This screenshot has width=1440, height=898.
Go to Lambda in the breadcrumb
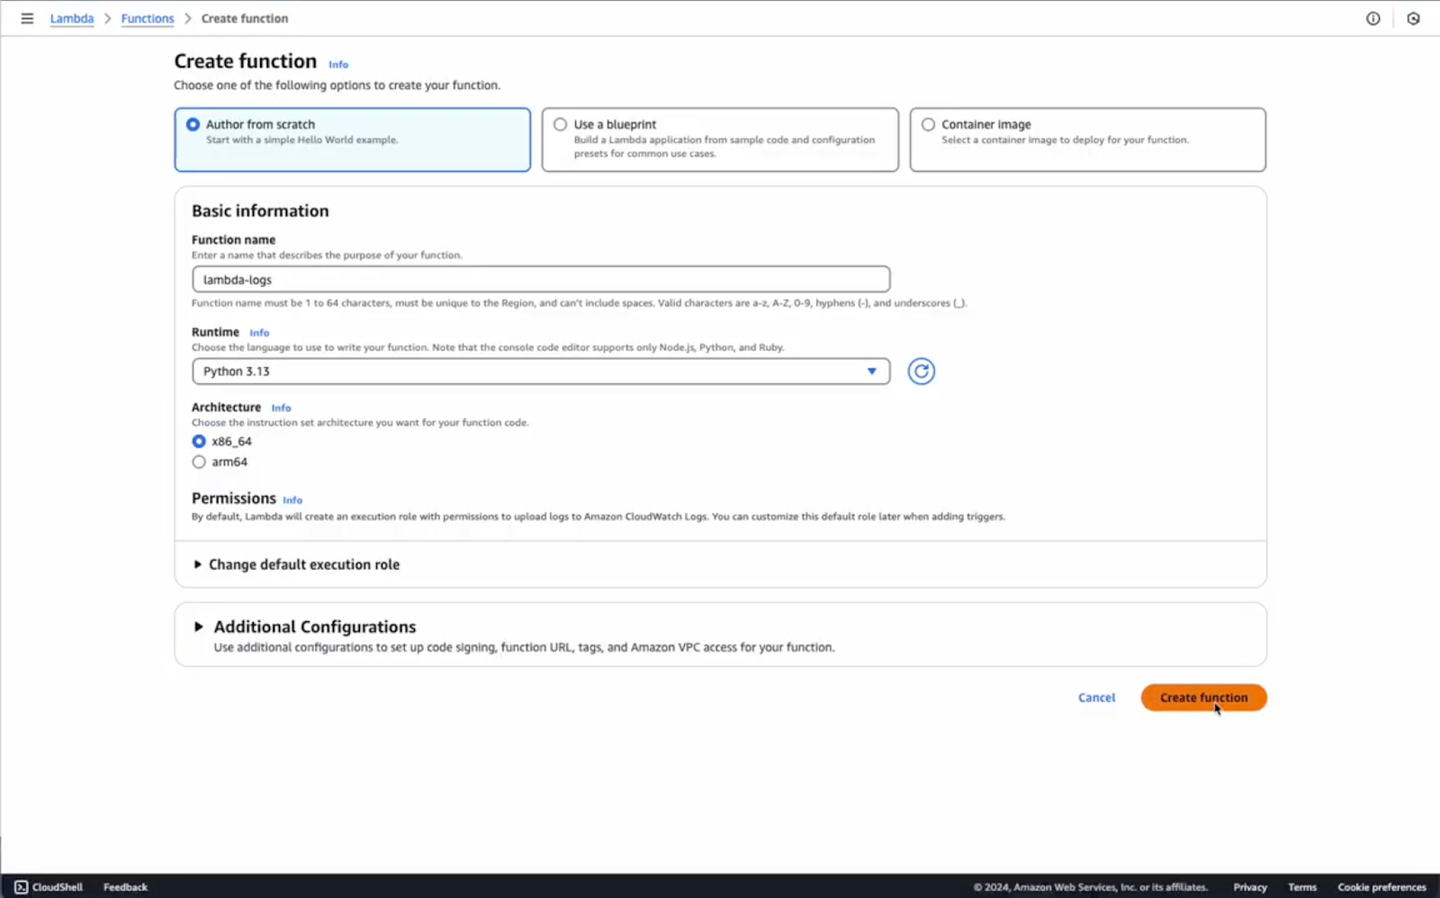pyautogui.click(x=72, y=18)
